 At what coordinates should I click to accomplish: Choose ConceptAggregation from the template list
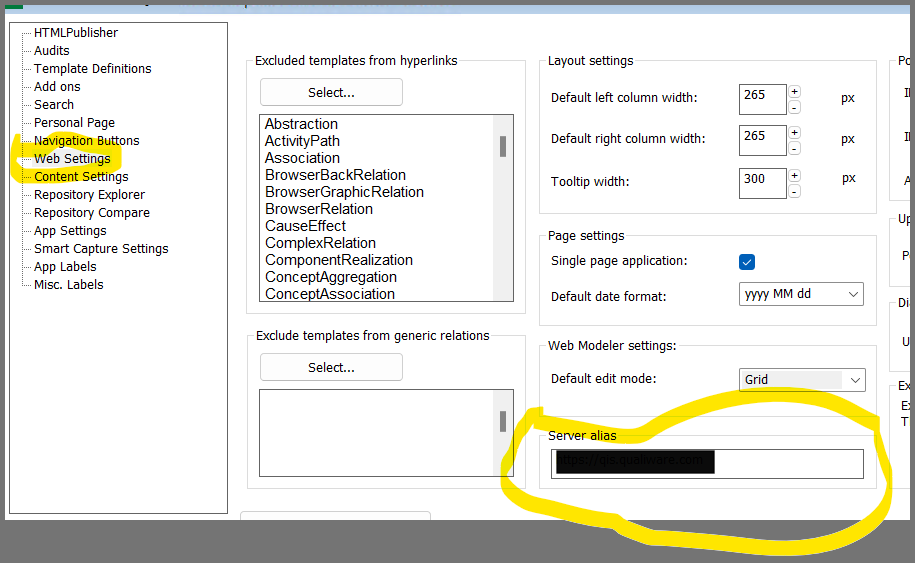click(x=330, y=277)
